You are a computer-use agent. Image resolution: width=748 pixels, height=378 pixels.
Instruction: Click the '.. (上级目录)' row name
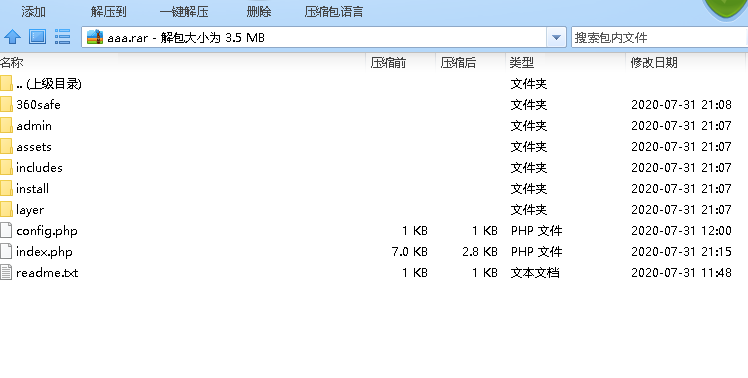(x=49, y=84)
